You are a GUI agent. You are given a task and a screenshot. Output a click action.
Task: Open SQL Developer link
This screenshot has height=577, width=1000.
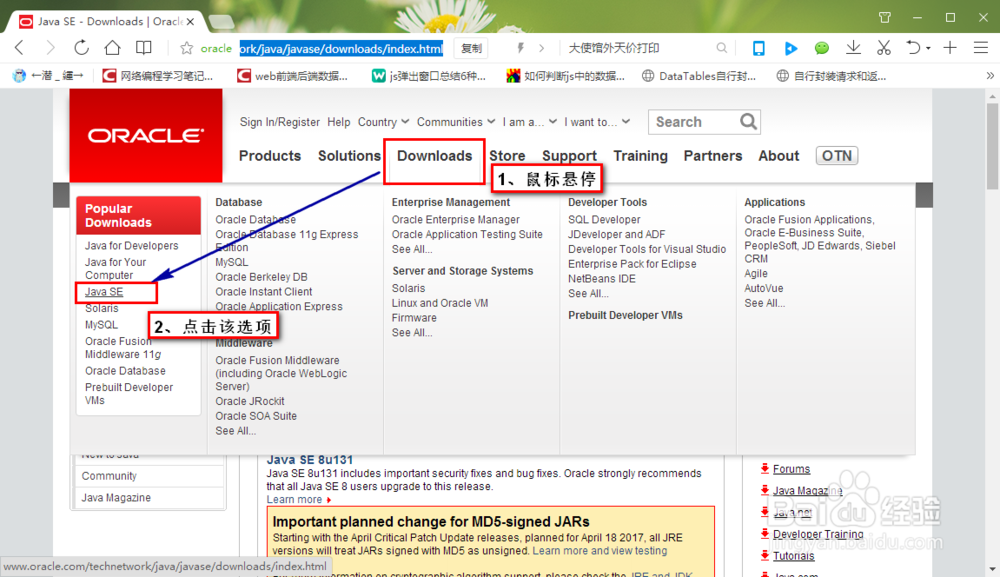tap(604, 219)
